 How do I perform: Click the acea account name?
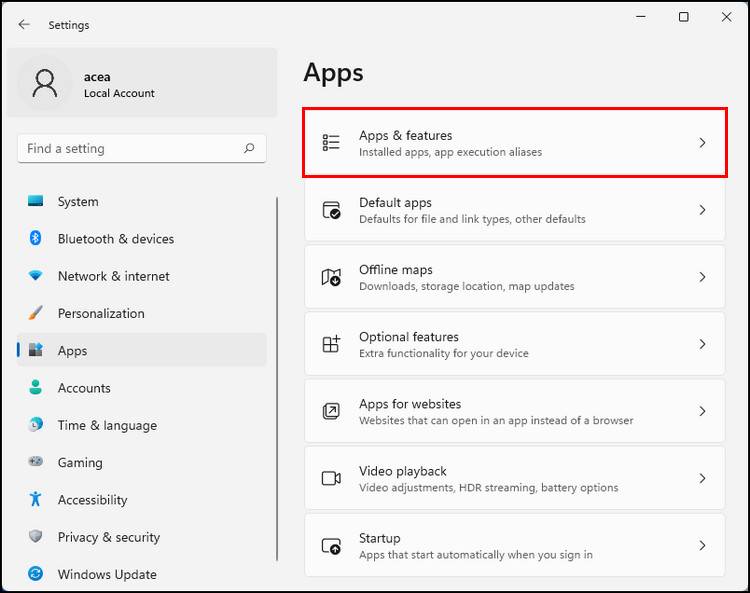(x=97, y=77)
